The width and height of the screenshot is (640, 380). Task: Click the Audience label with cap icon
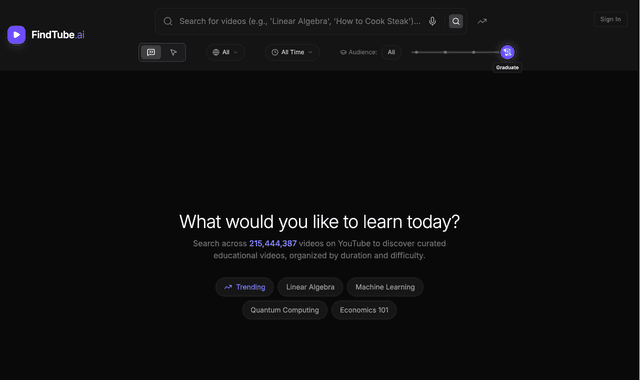[x=358, y=52]
